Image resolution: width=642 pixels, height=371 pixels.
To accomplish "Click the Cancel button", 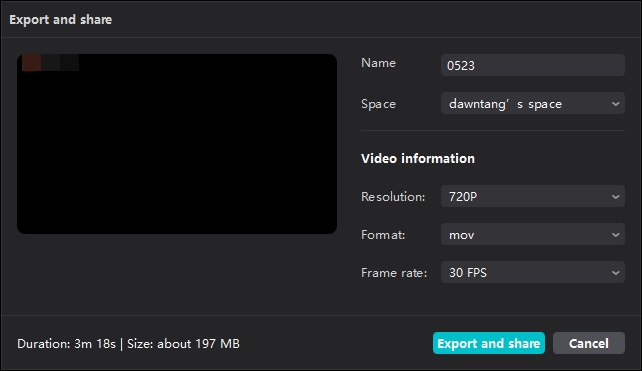I will 589,343.
